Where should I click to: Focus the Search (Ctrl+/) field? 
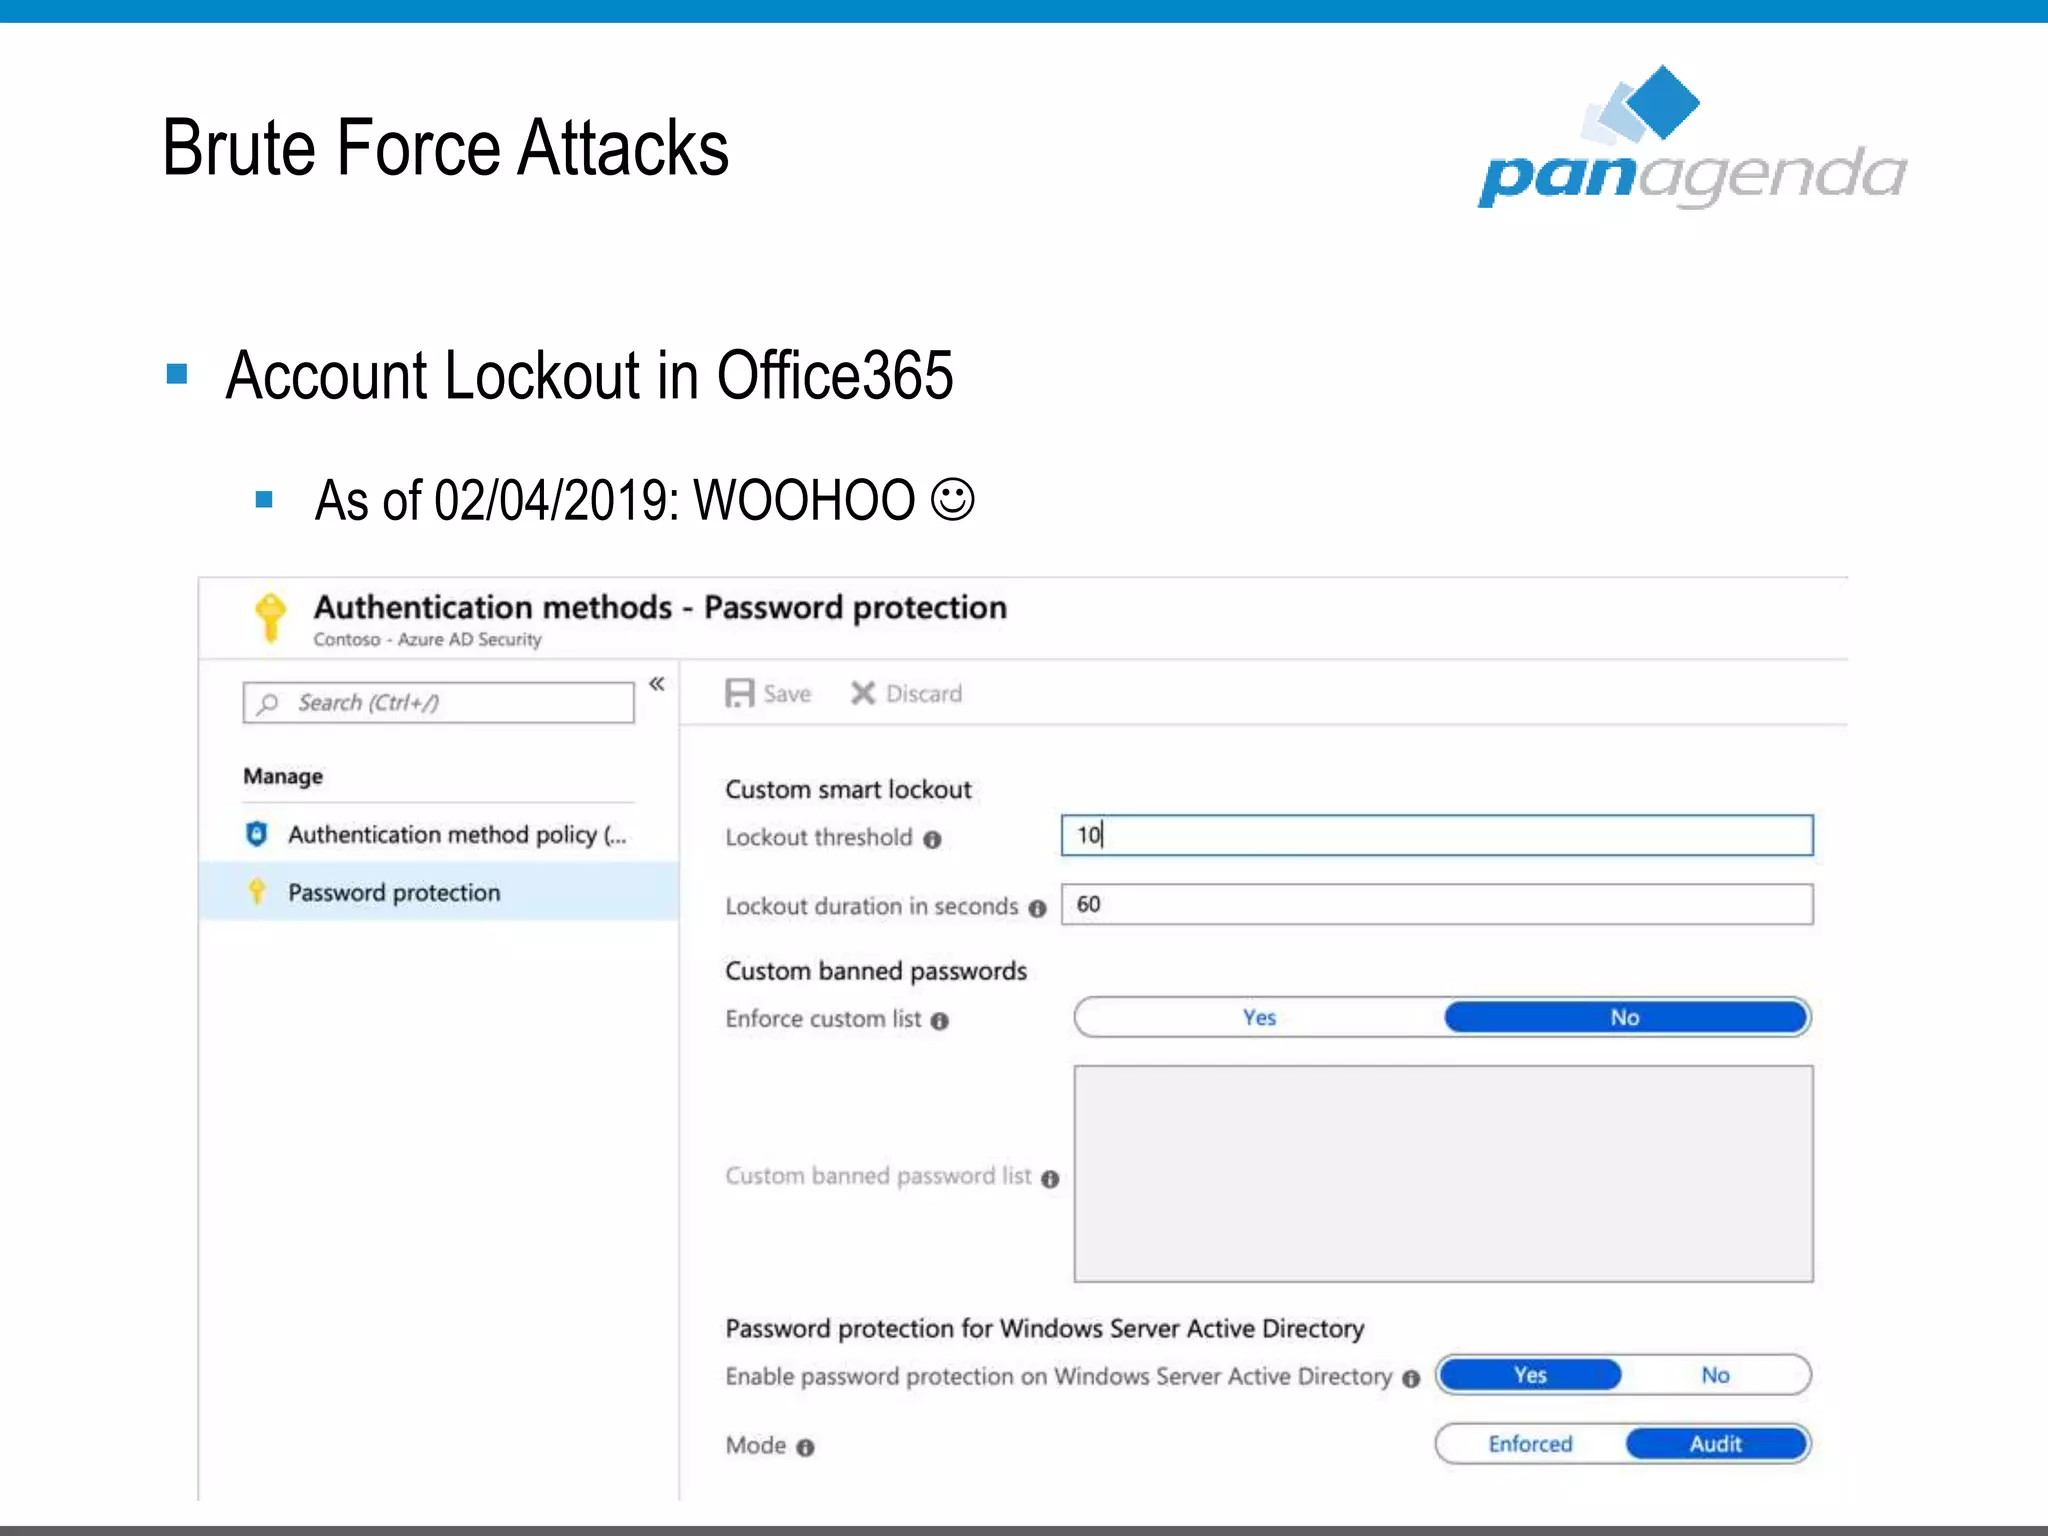tap(438, 702)
